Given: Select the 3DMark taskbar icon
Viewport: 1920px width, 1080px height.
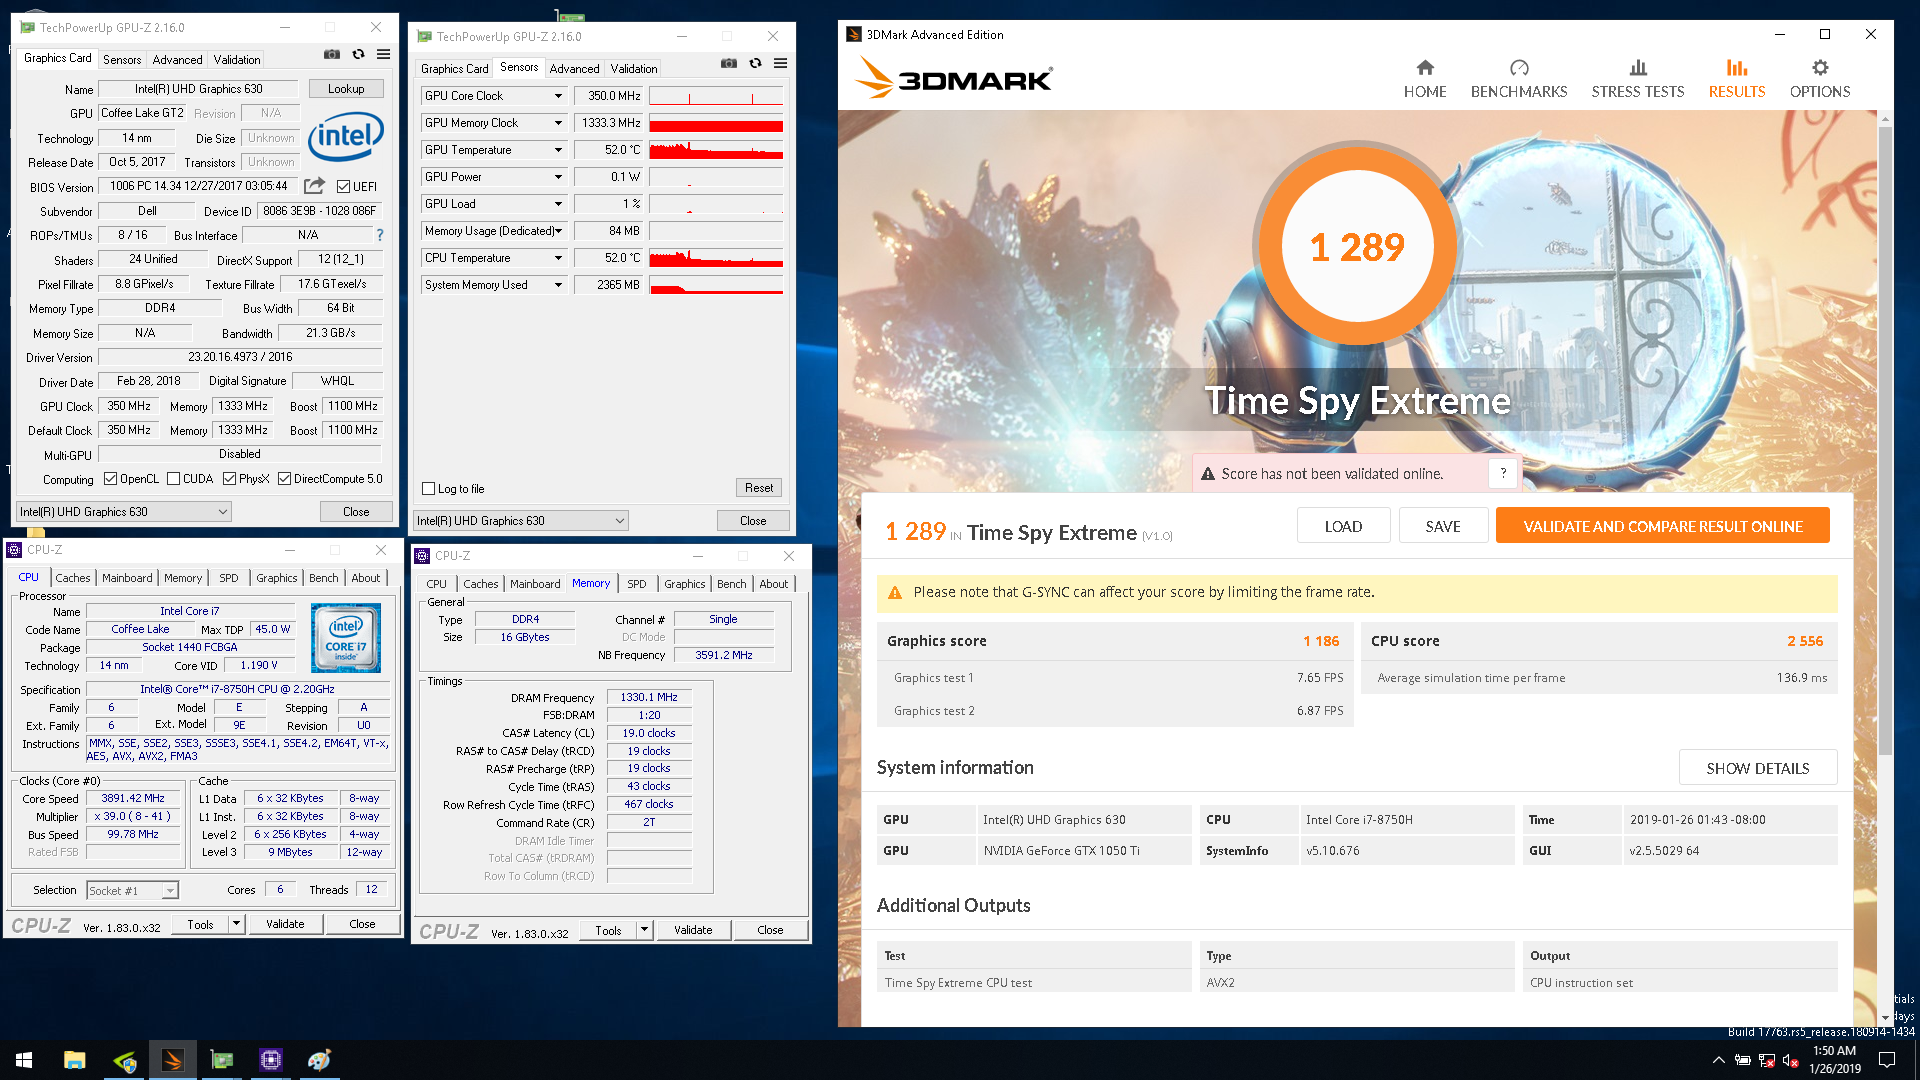Looking at the screenshot, I should (x=173, y=1060).
